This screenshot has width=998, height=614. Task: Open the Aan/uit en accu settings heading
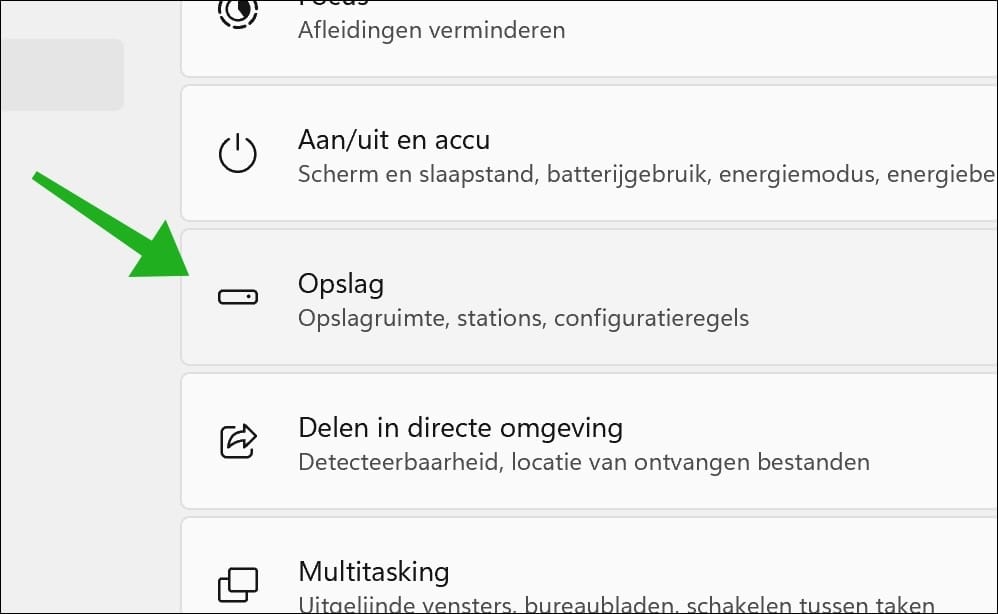point(394,140)
